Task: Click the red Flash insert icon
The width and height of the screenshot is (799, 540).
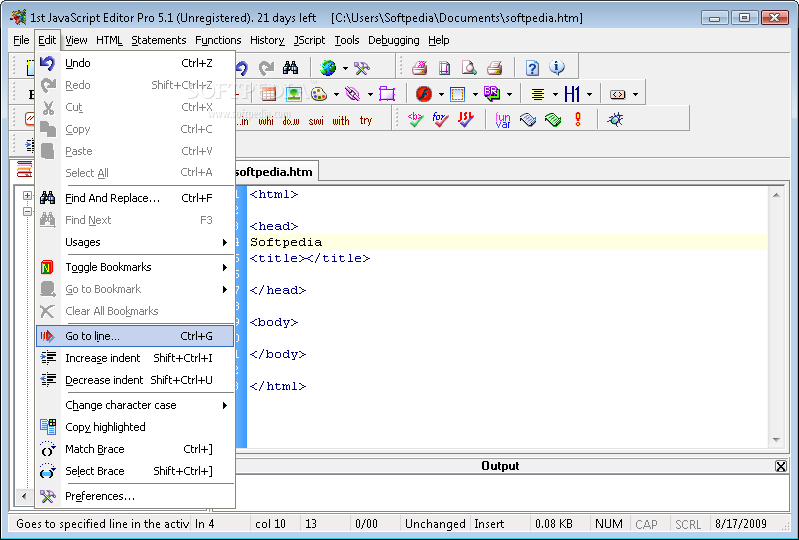Action: click(423, 94)
